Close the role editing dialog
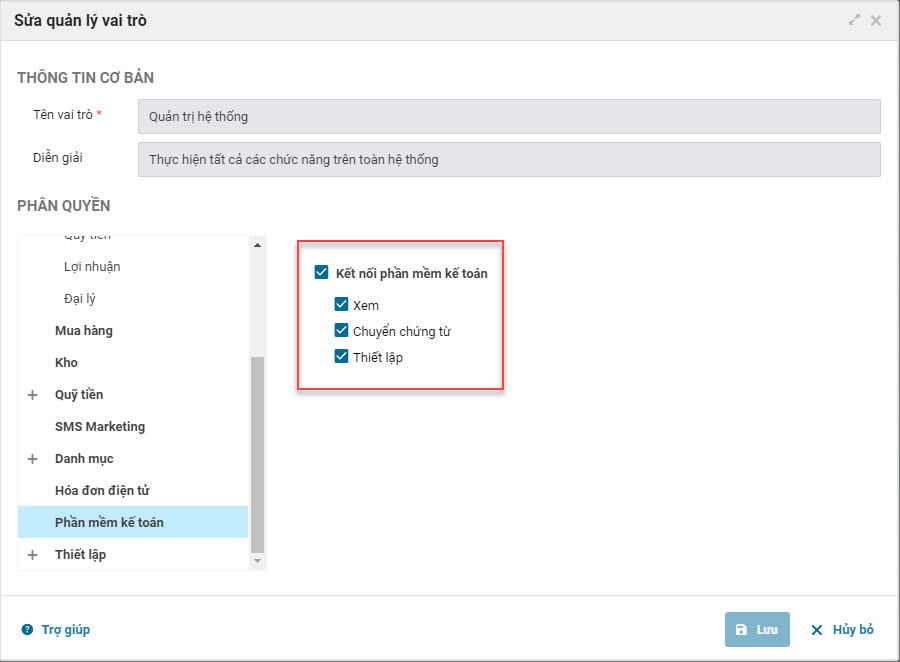 coord(876,20)
